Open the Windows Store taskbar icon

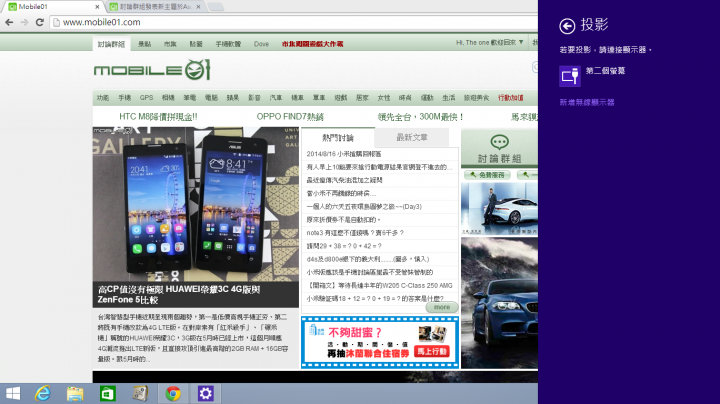click(x=107, y=393)
